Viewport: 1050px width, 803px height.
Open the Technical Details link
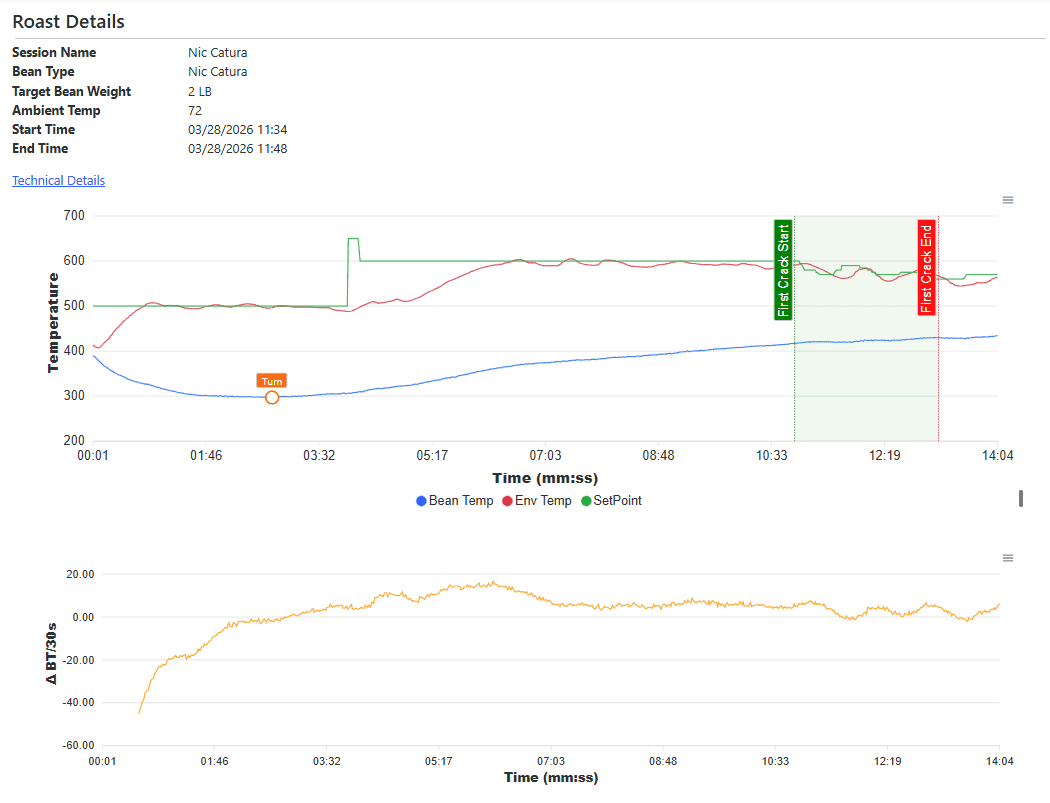tap(58, 180)
